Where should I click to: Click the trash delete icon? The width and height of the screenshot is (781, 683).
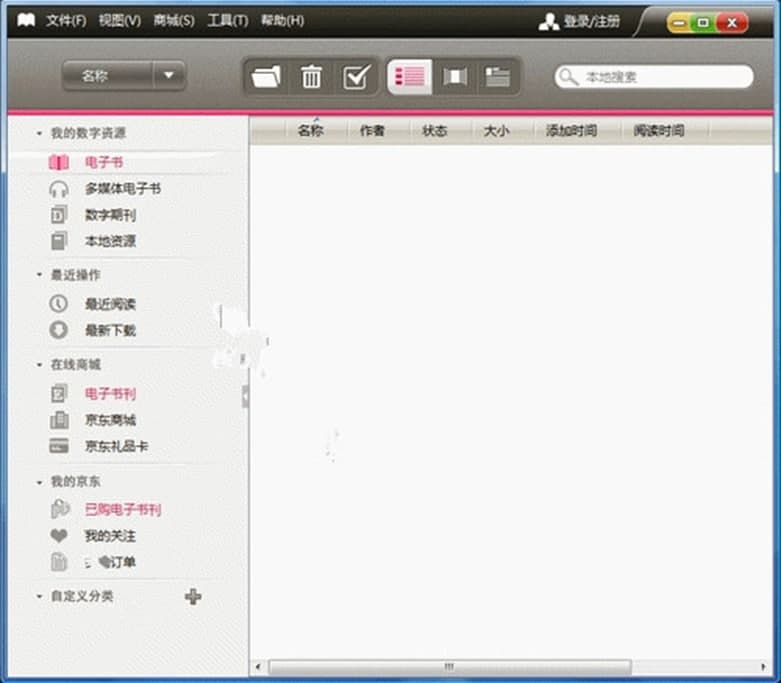pos(312,77)
